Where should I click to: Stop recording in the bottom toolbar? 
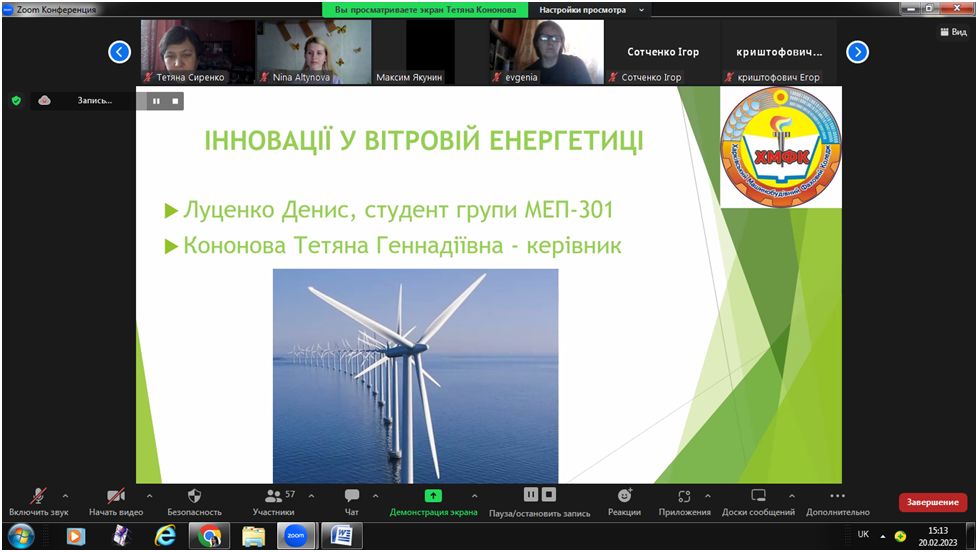[549, 495]
